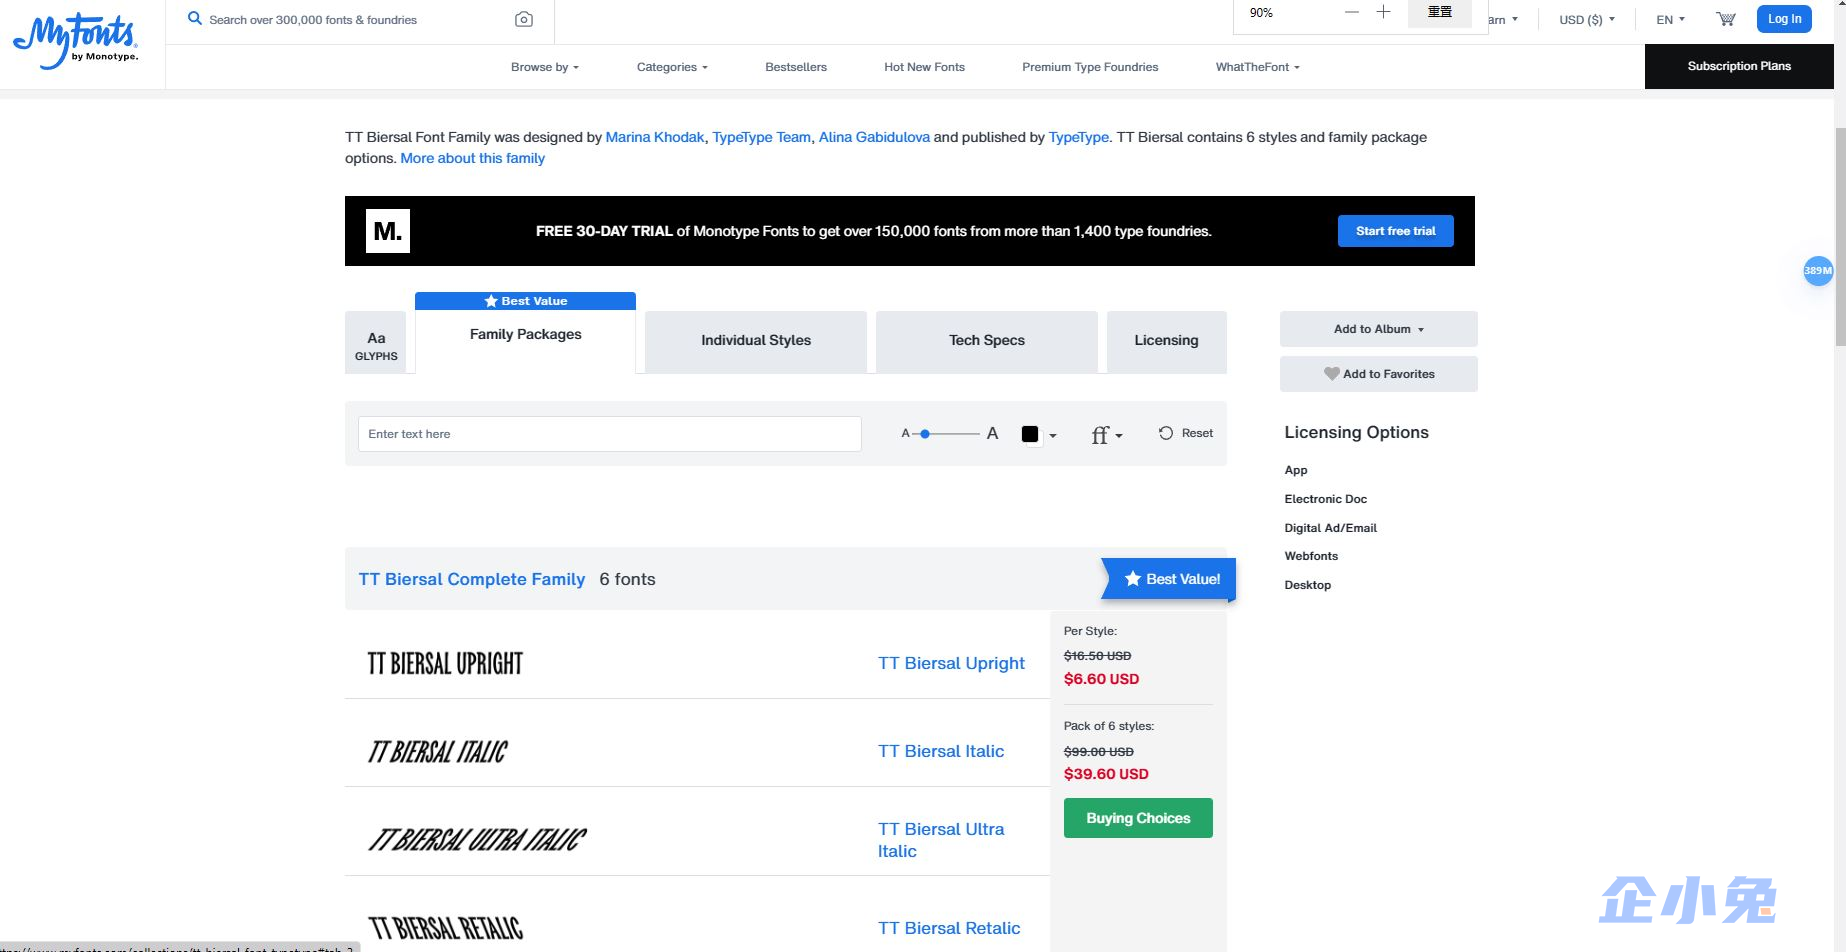
Task: Expand the Add to Album dropdown
Action: click(x=1378, y=329)
